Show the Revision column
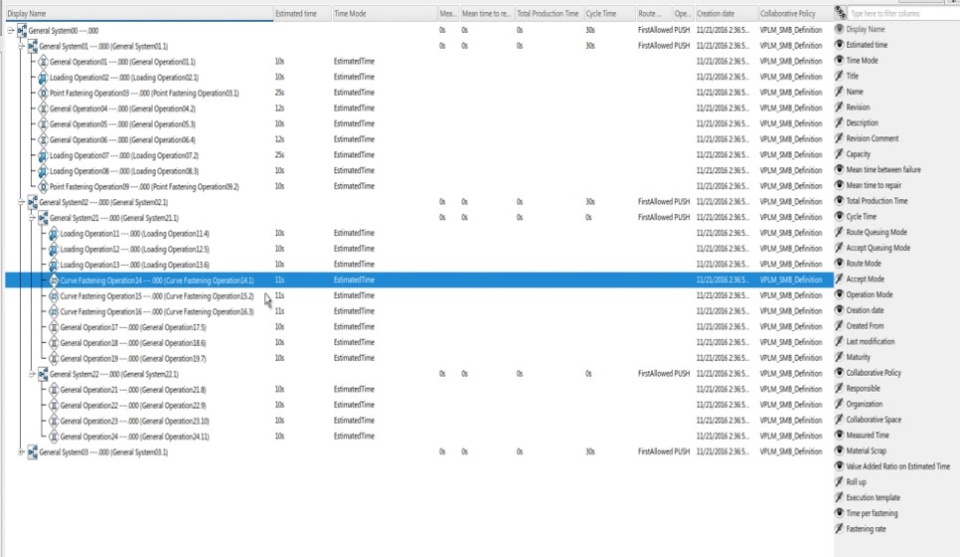This screenshot has height=557, width=960. coord(839,107)
